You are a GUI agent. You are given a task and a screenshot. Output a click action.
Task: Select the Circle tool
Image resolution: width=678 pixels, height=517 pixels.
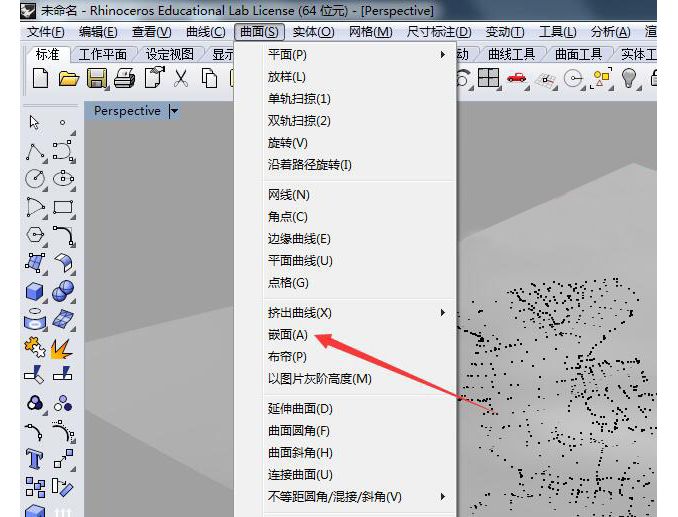click(x=35, y=179)
